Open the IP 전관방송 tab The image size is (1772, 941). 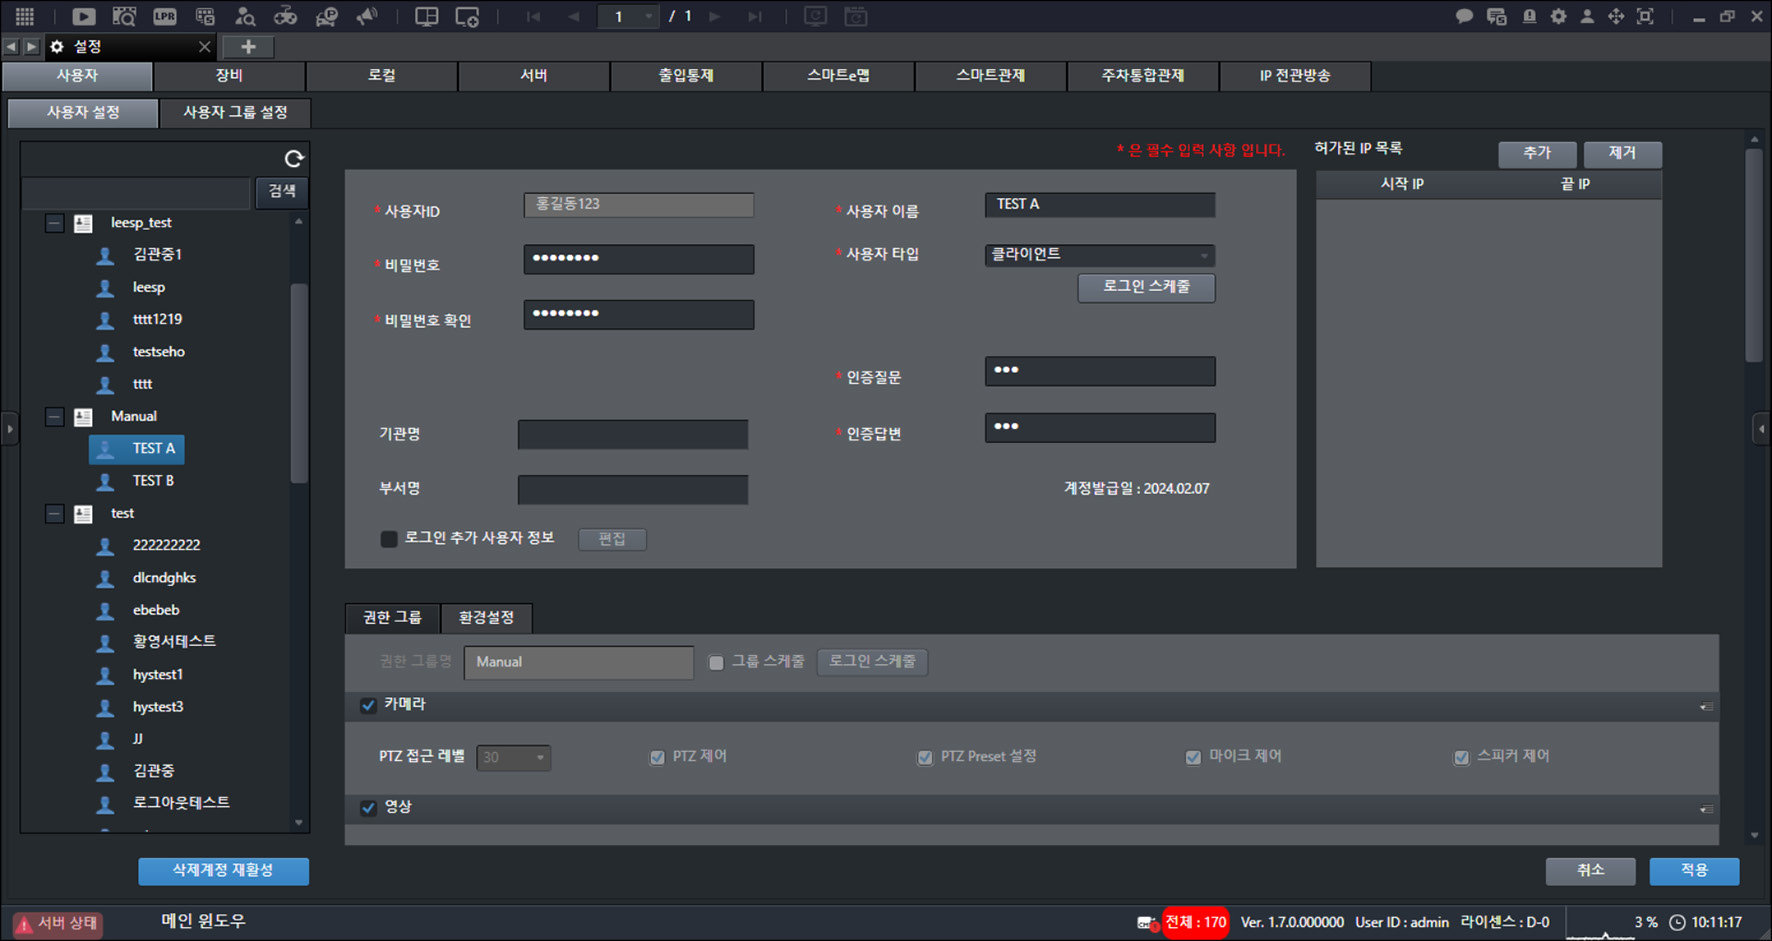(1295, 76)
